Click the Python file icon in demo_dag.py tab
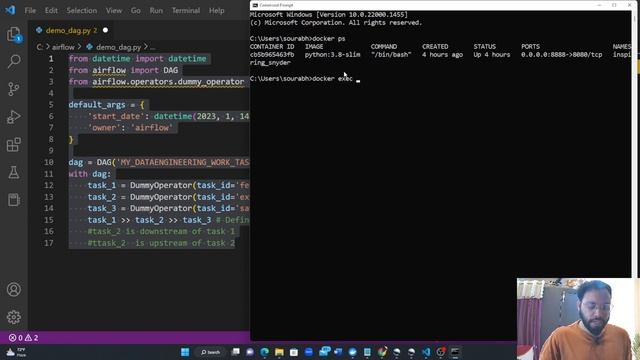This screenshot has width=640, height=360. point(39,30)
